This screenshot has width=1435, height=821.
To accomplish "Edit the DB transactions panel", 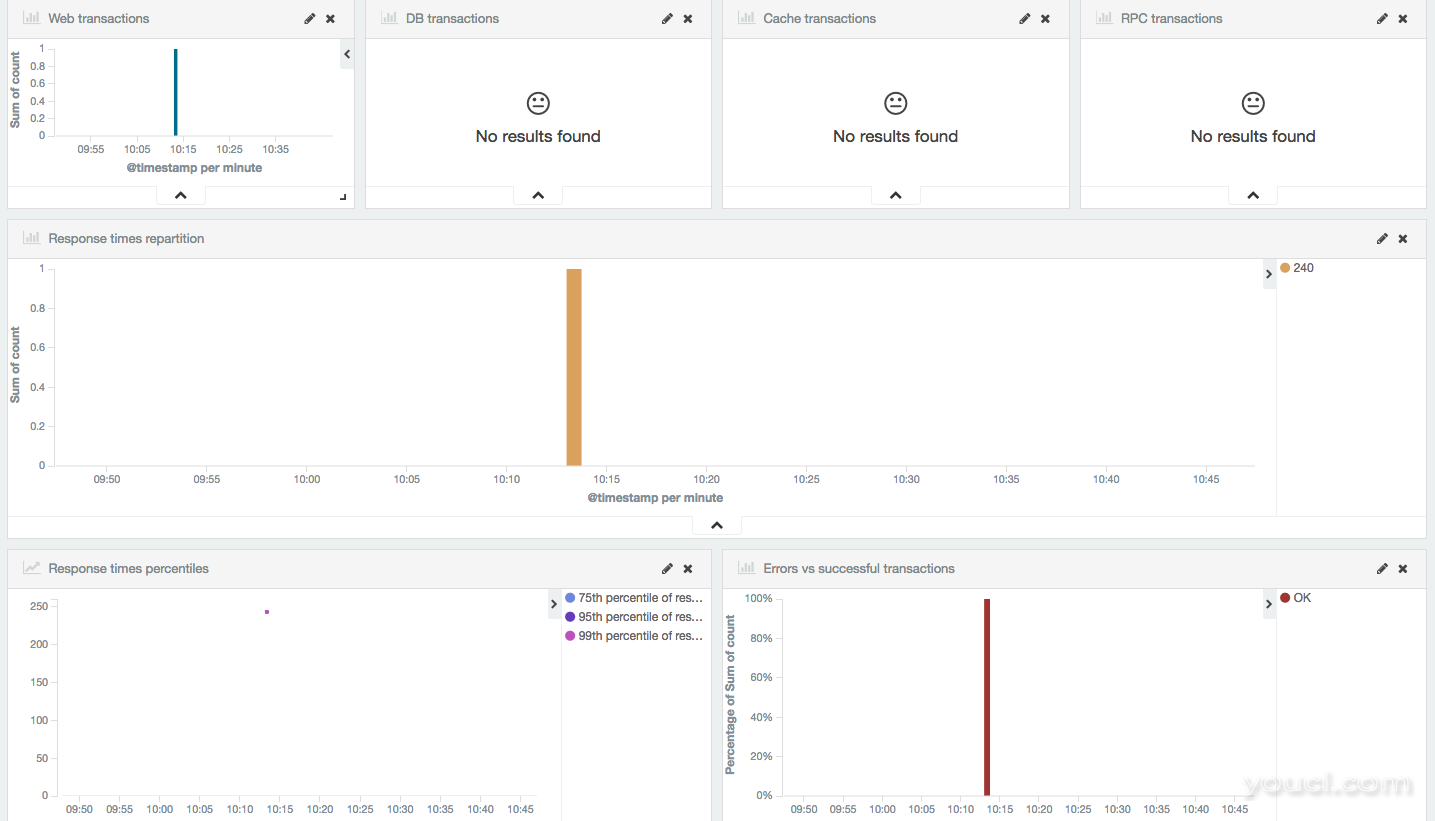I will point(667,19).
